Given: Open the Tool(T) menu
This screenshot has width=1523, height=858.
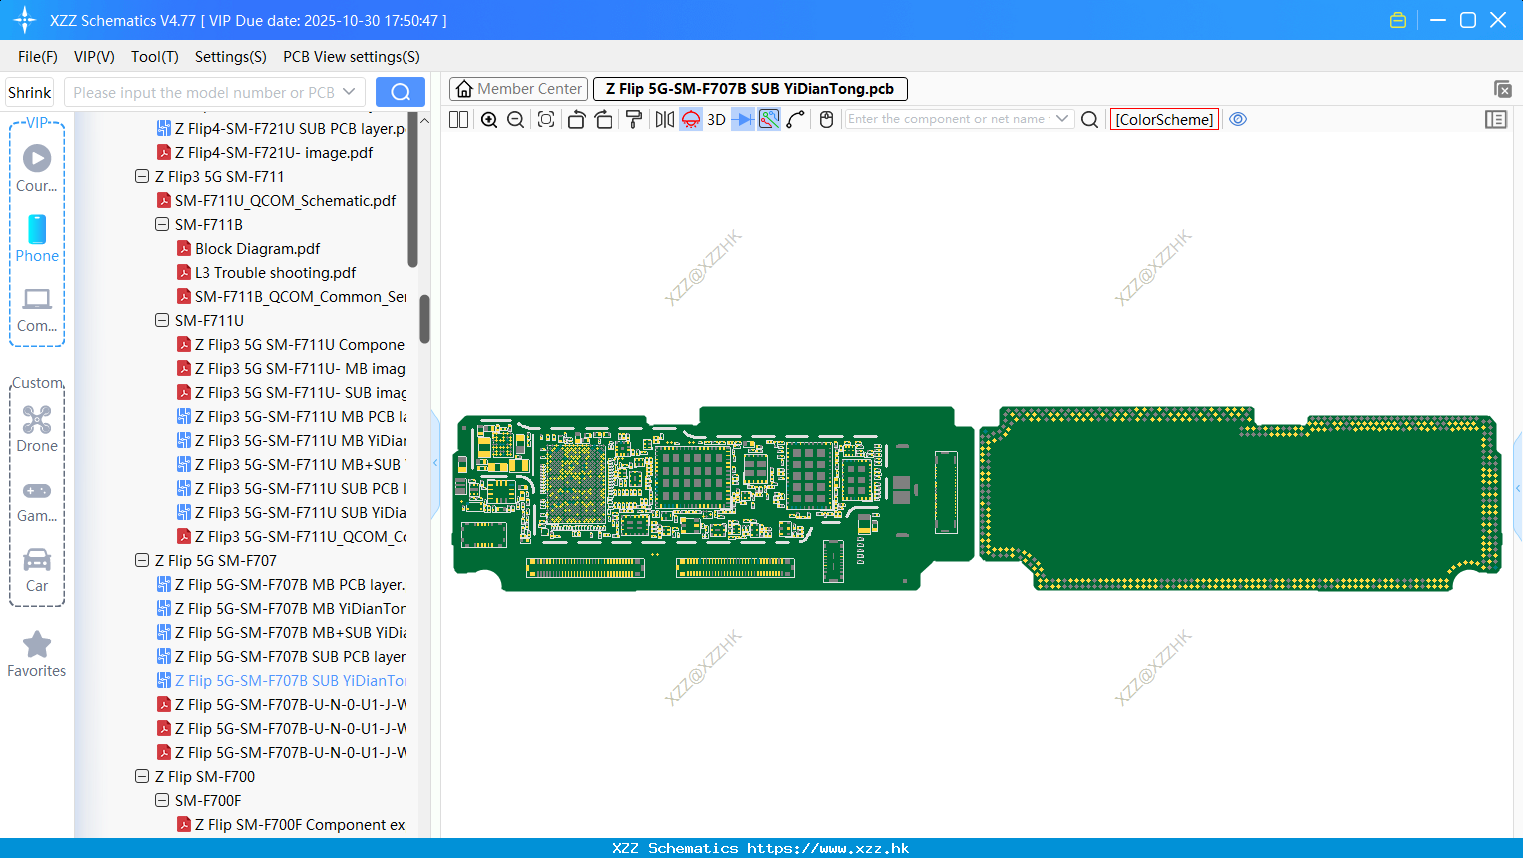Looking at the screenshot, I should pos(154,57).
